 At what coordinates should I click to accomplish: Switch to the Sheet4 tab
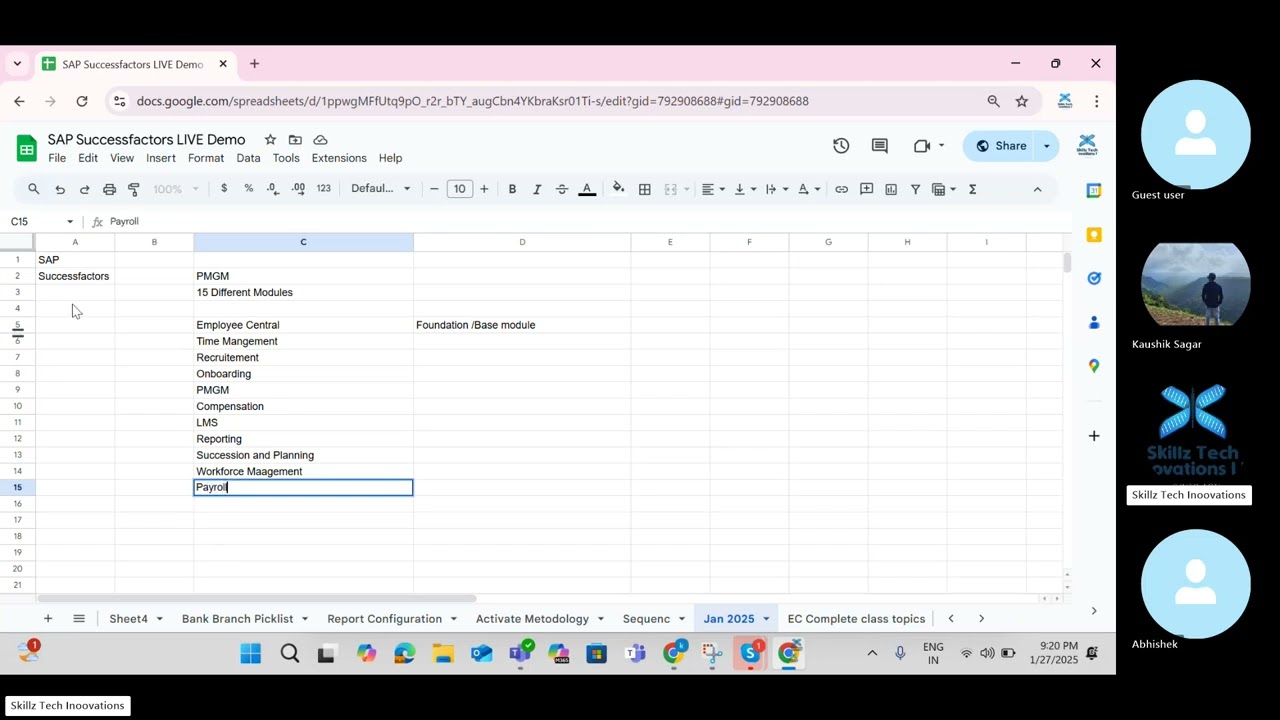click(x=128, y=619)
